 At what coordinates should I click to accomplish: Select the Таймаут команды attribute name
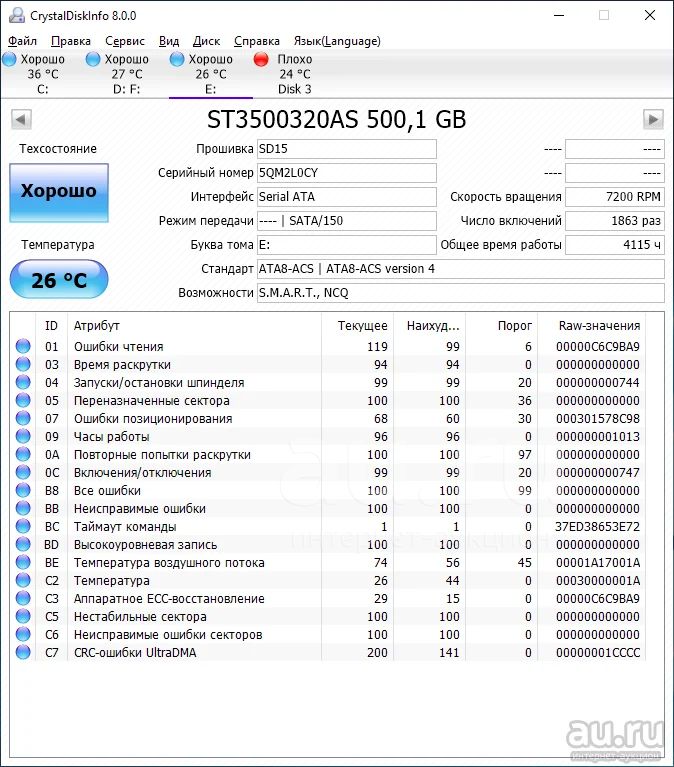coord(125,527)
